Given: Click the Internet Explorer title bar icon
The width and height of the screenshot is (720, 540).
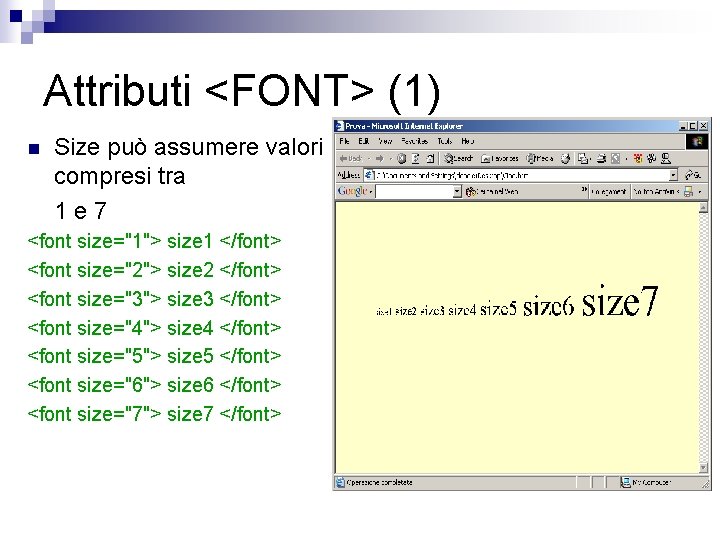Looking at the screenshot, I should coord(339,126).
